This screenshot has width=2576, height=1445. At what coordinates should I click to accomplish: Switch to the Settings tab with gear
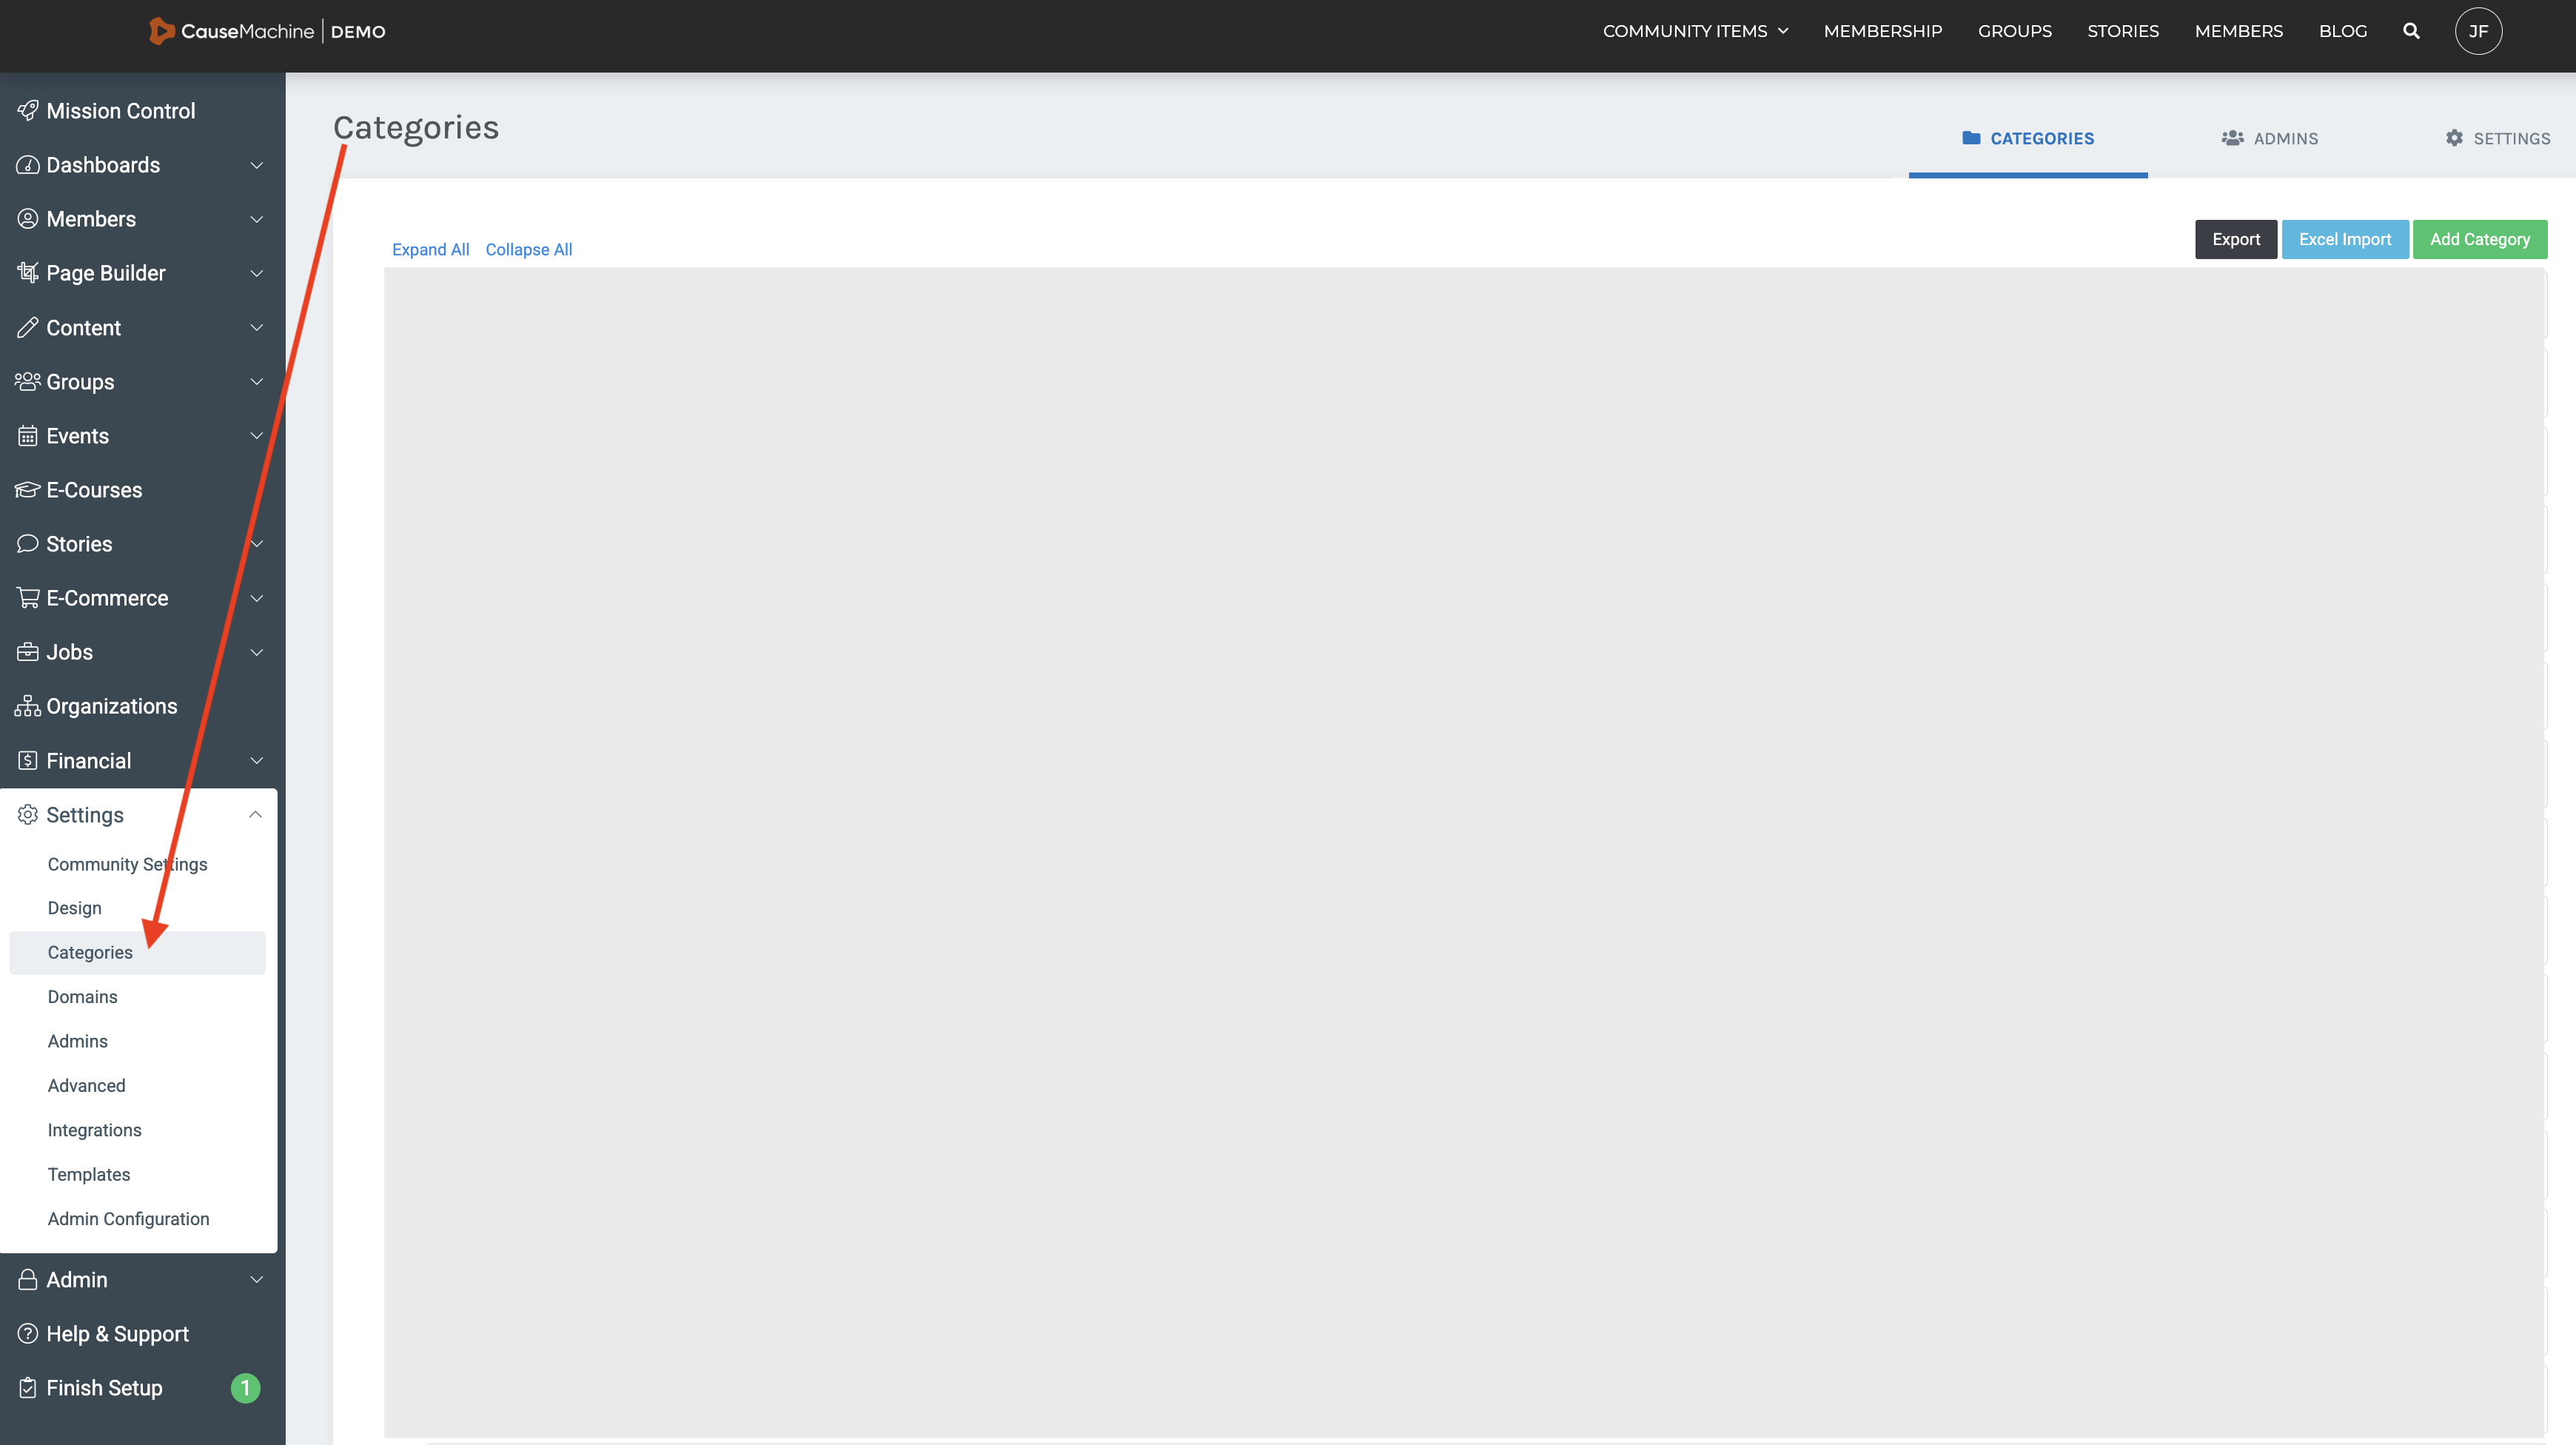[2497, 138]
